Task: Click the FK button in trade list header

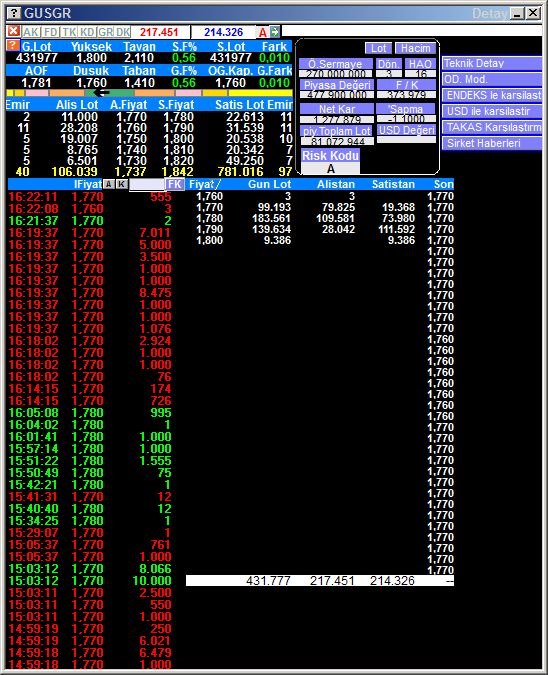Action: coord(175,184)
